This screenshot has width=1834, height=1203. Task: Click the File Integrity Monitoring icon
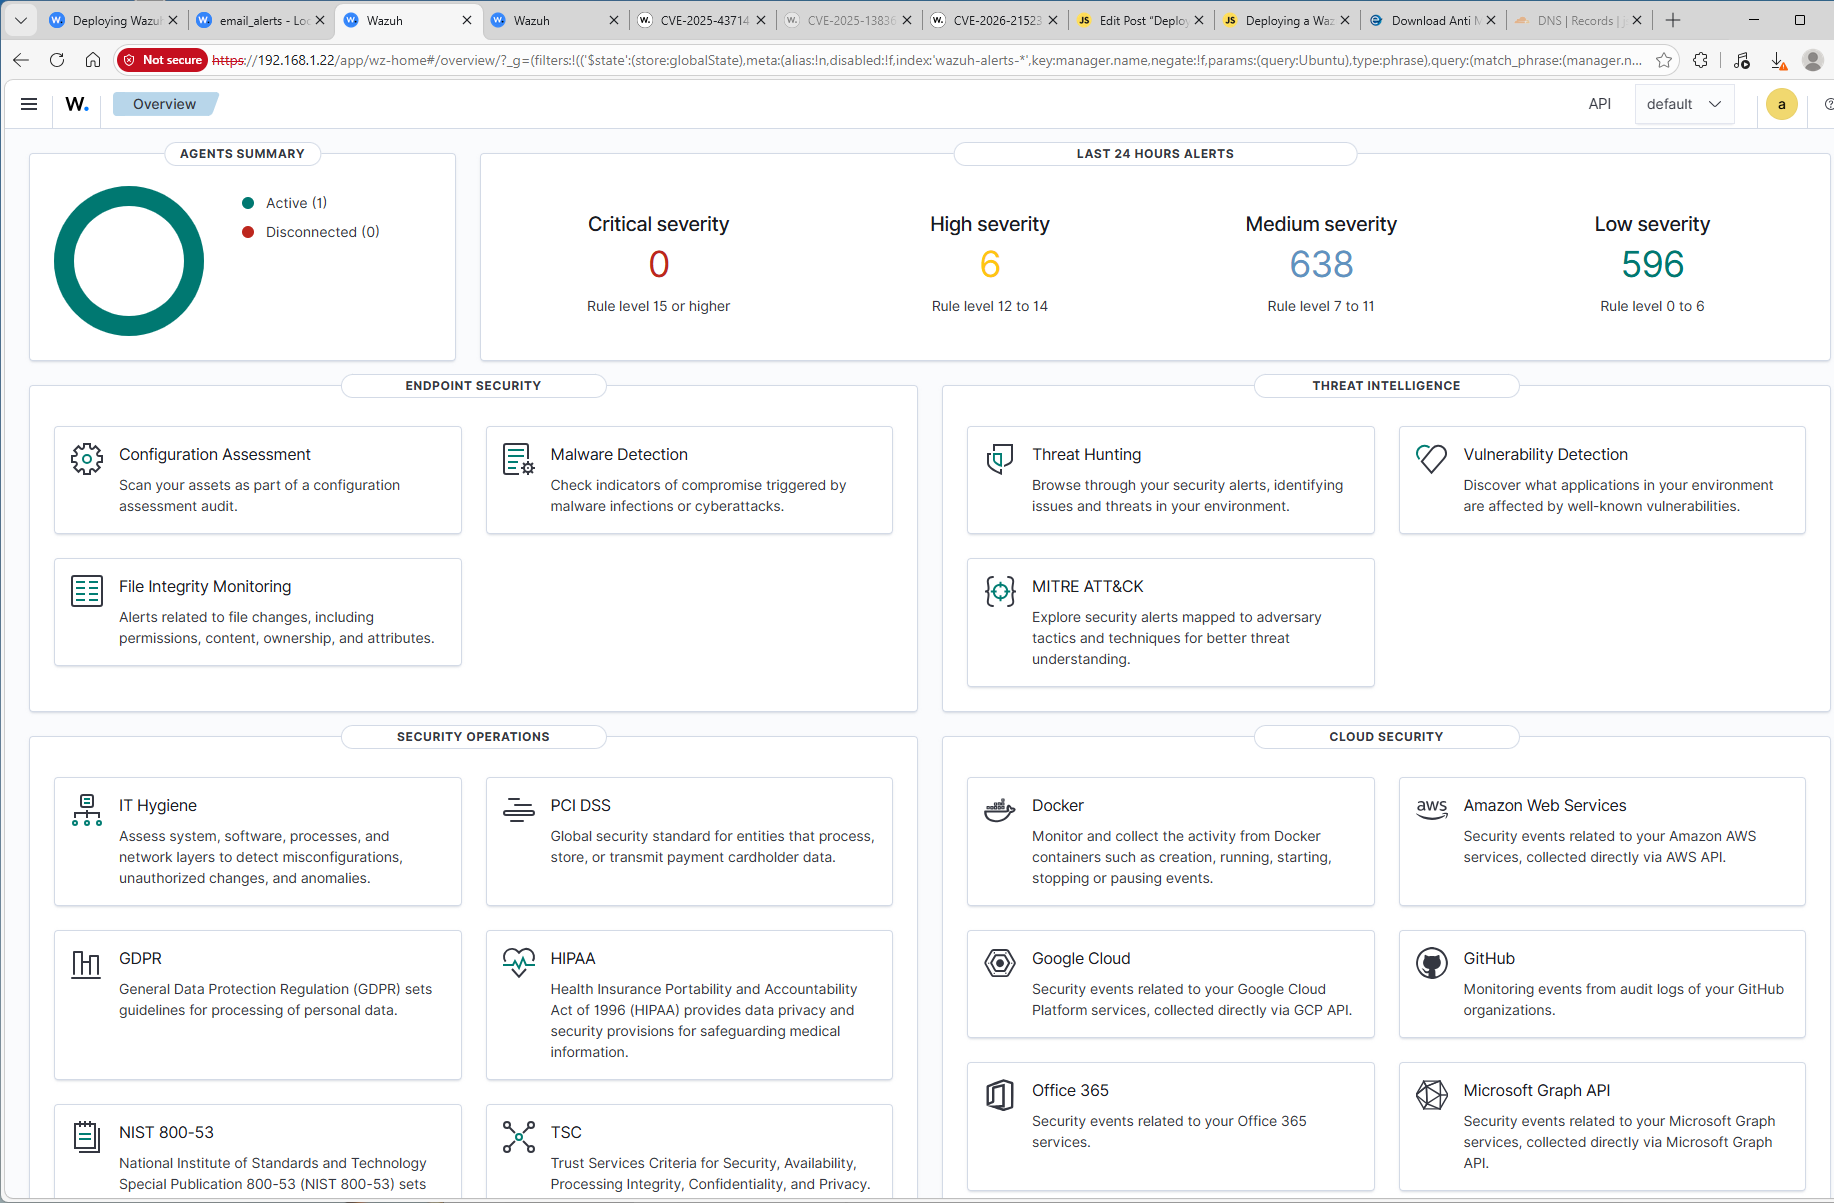click(x=87, y=591)
